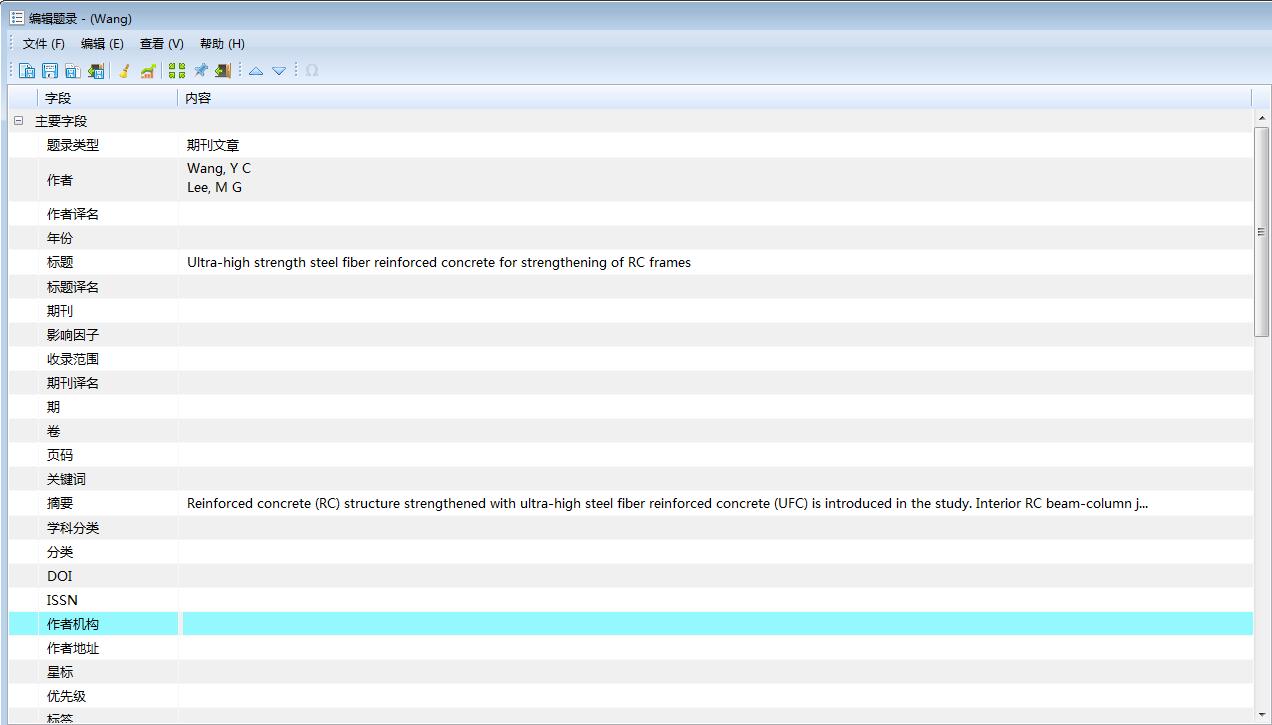Click the green arrow update icon
This screenshot has height=725, width=1272.
coord(148,71)
